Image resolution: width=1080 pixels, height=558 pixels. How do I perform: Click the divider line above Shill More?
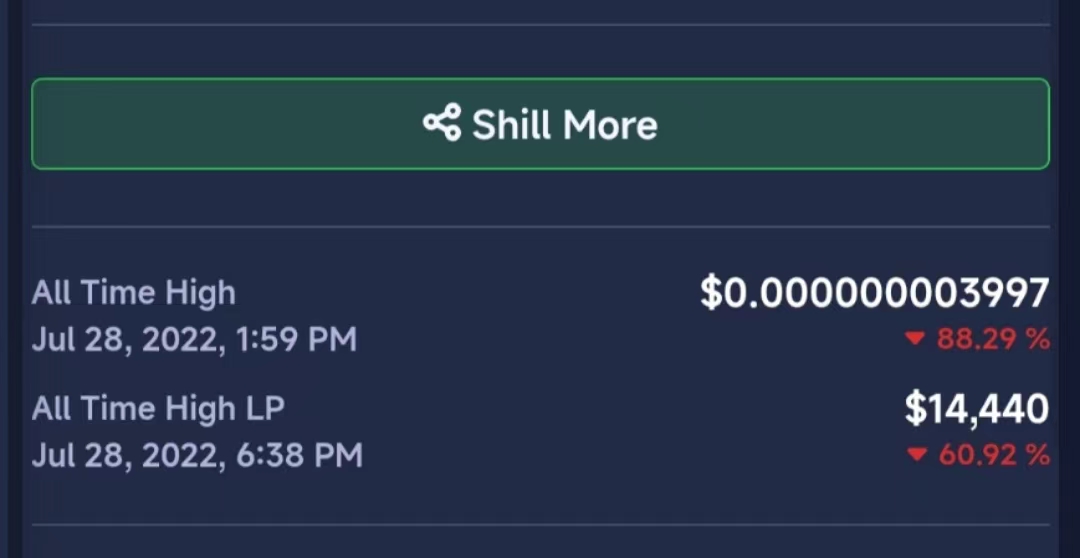tap(540, 25)
